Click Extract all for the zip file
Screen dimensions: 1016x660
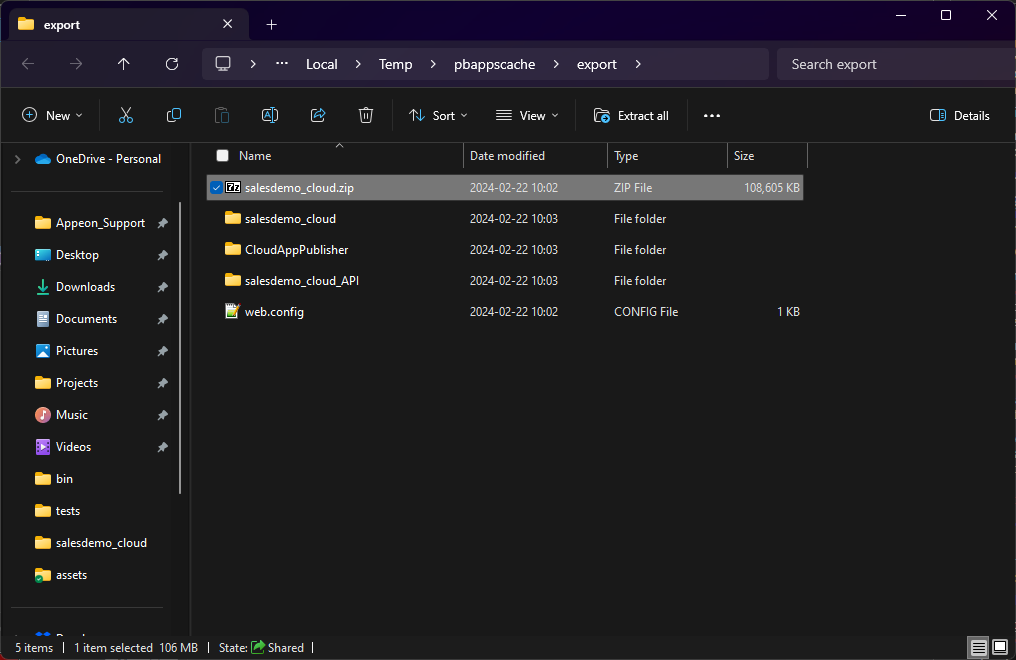point(631,114)
